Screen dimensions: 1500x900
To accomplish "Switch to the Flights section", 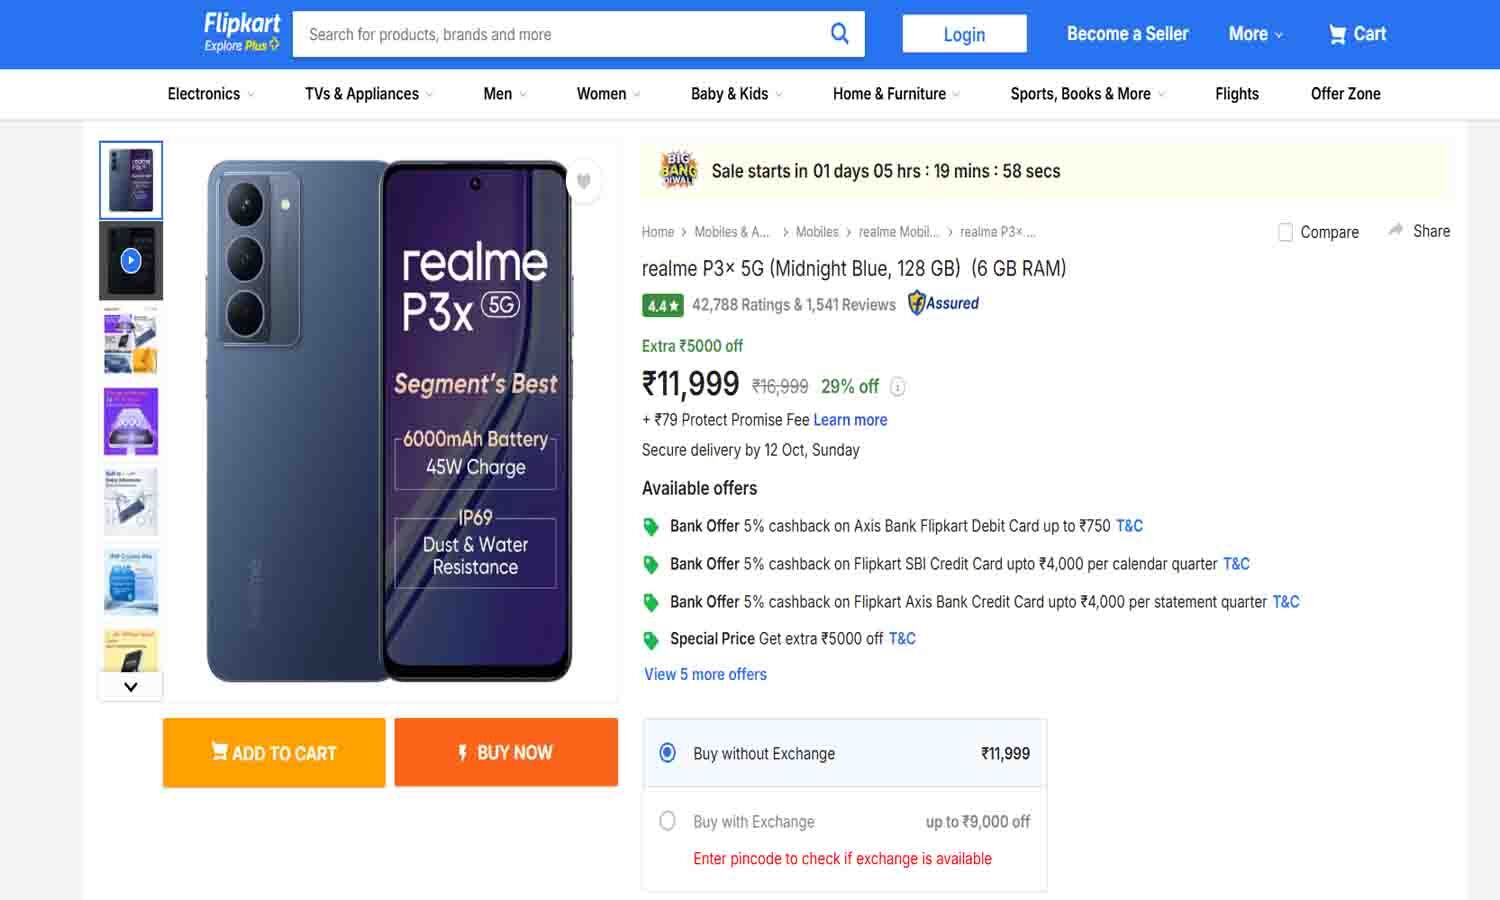I will click(1237, 93).
